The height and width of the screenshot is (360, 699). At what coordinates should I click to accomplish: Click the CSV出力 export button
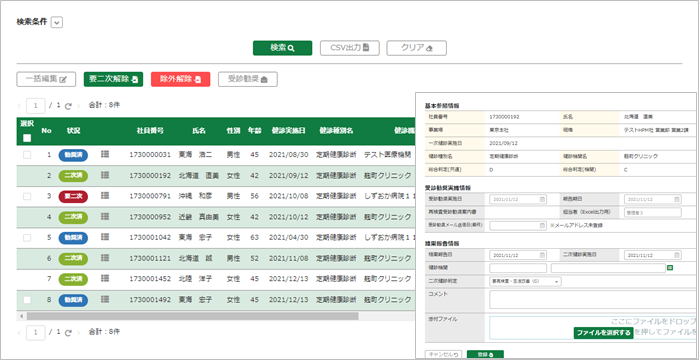coord(350,48)
